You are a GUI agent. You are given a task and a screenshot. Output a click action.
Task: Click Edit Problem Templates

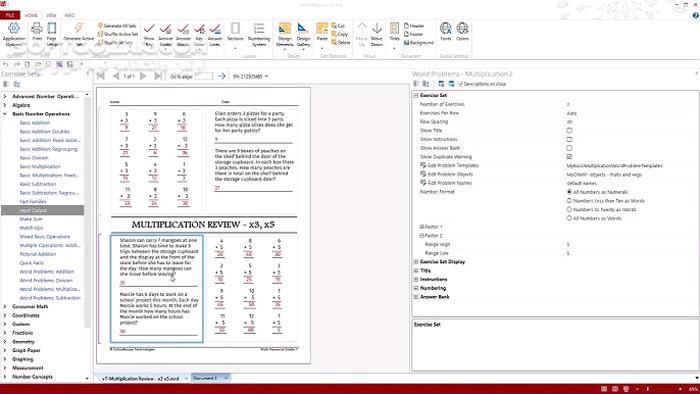(x=453, y=166)
